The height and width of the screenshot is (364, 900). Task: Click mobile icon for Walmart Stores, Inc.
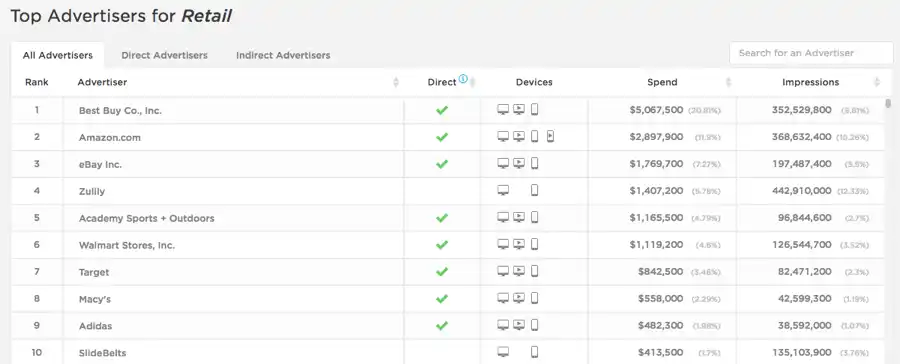click(x=534, y=244)
